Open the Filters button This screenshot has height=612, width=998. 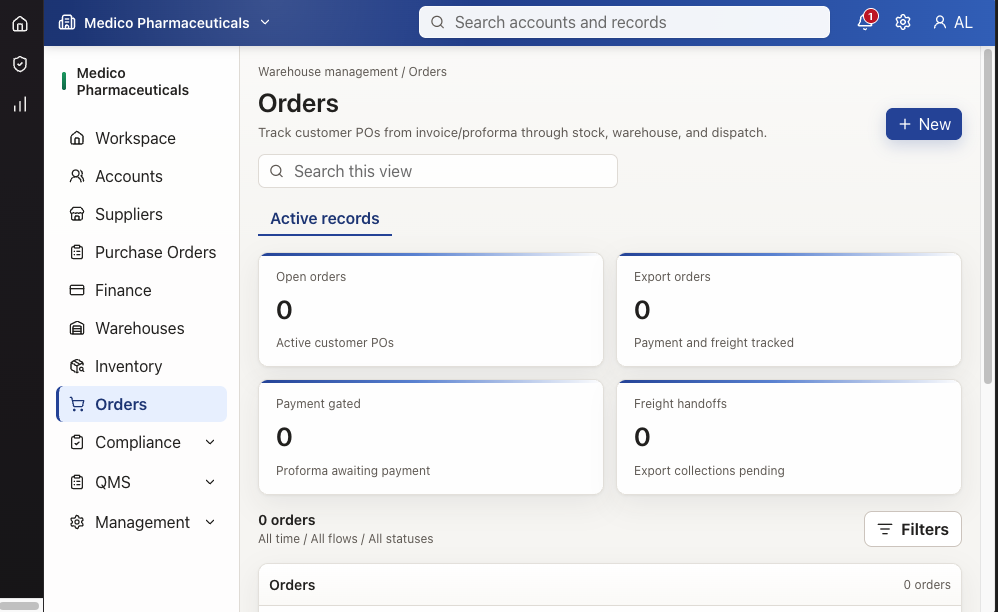click(913, 529)
